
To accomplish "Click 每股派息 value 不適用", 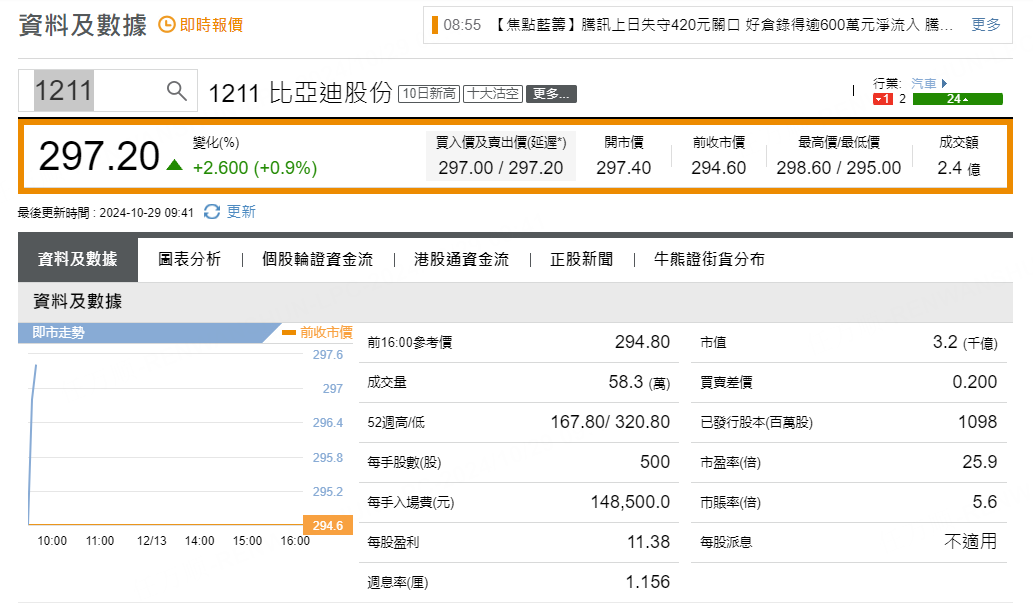I will (x=970, y=542).
